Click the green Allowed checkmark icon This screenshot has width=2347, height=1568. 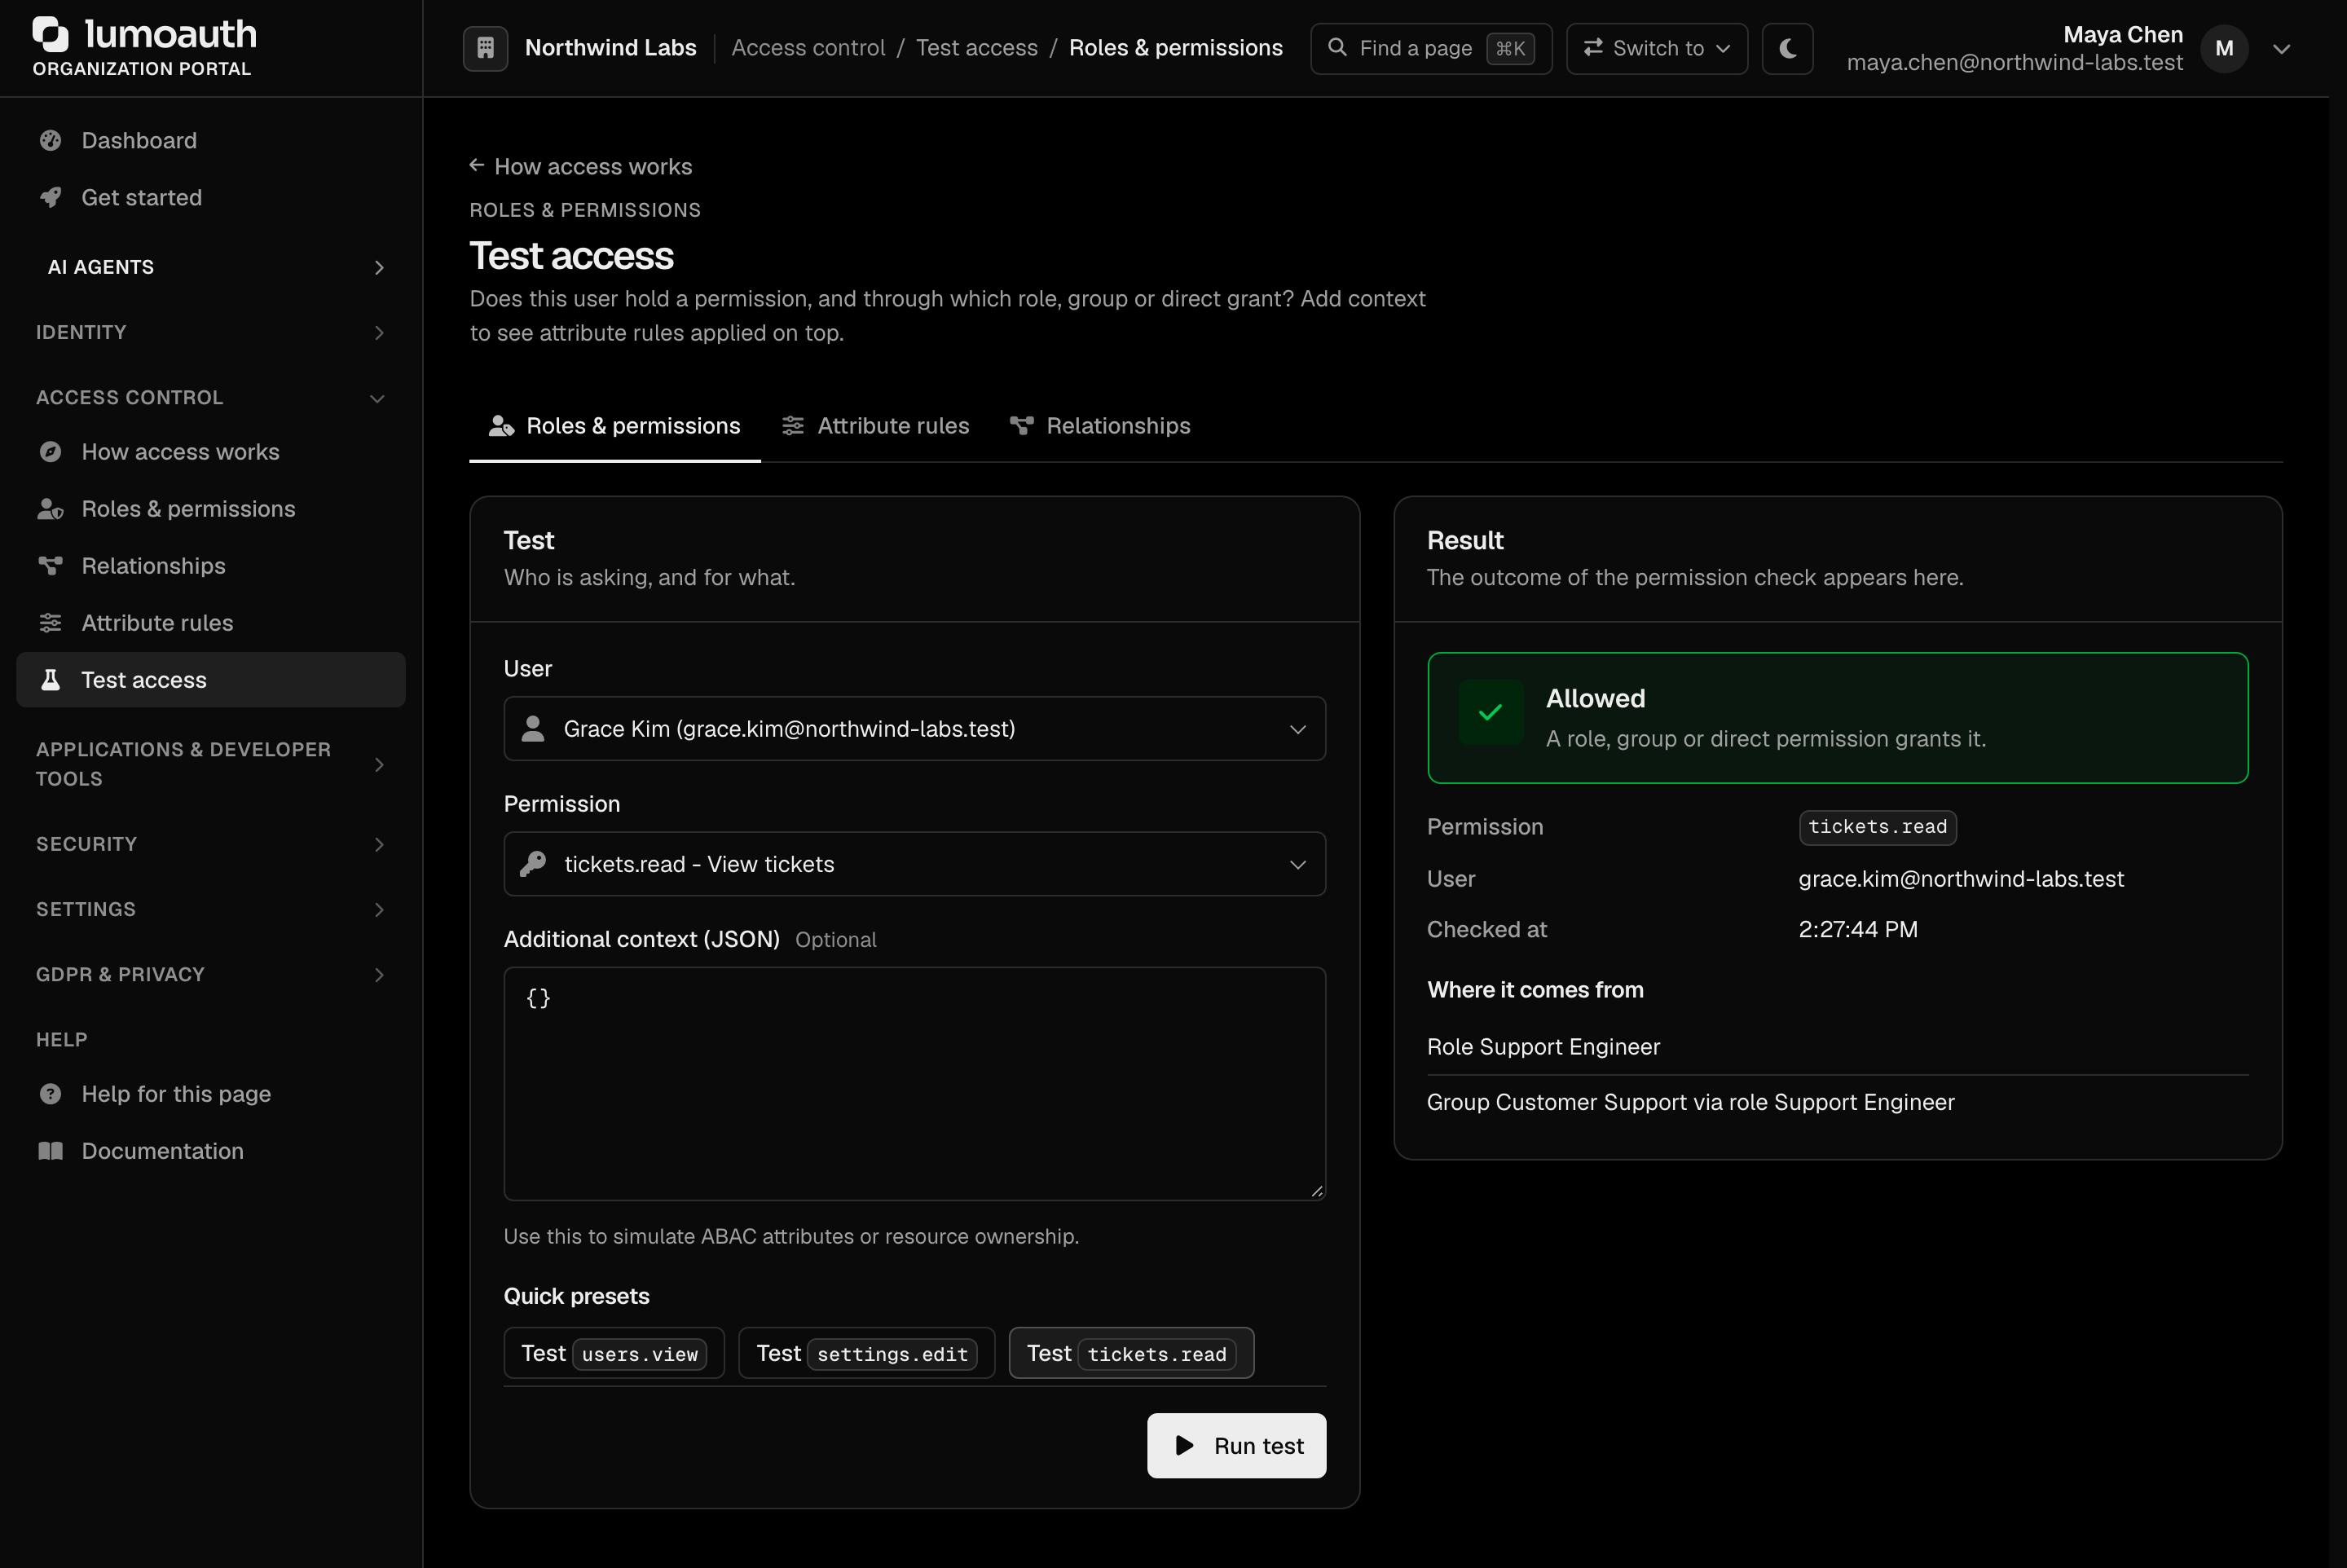click(x=1490, y=713)
